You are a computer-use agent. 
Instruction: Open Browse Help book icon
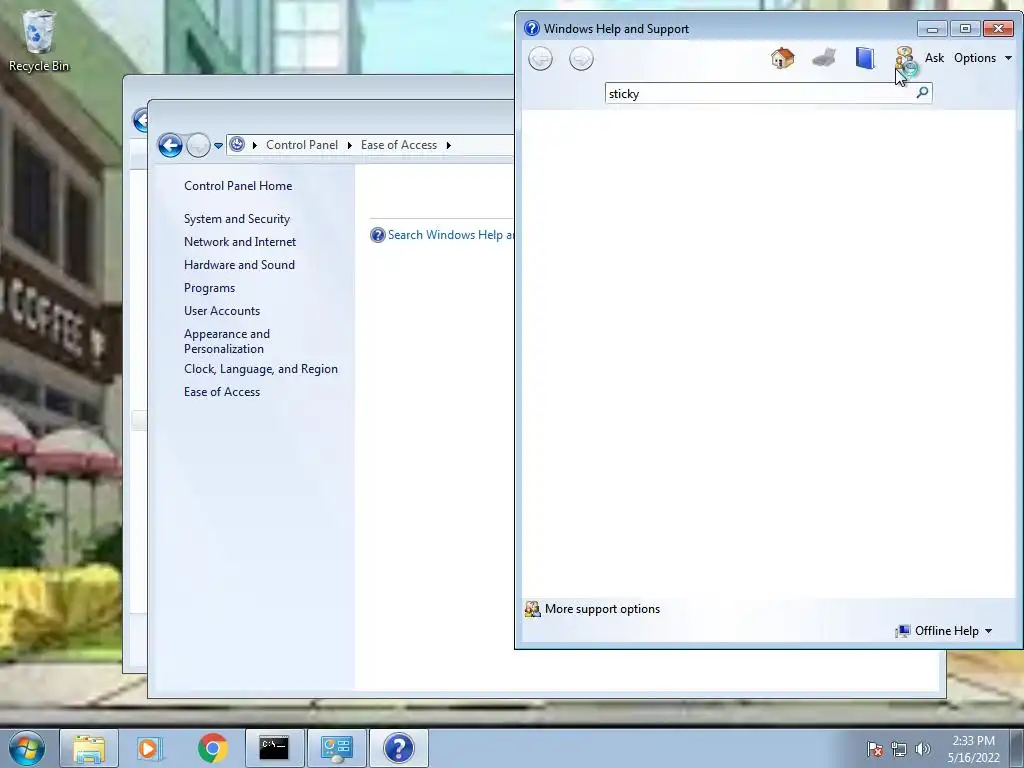(865, 58)
